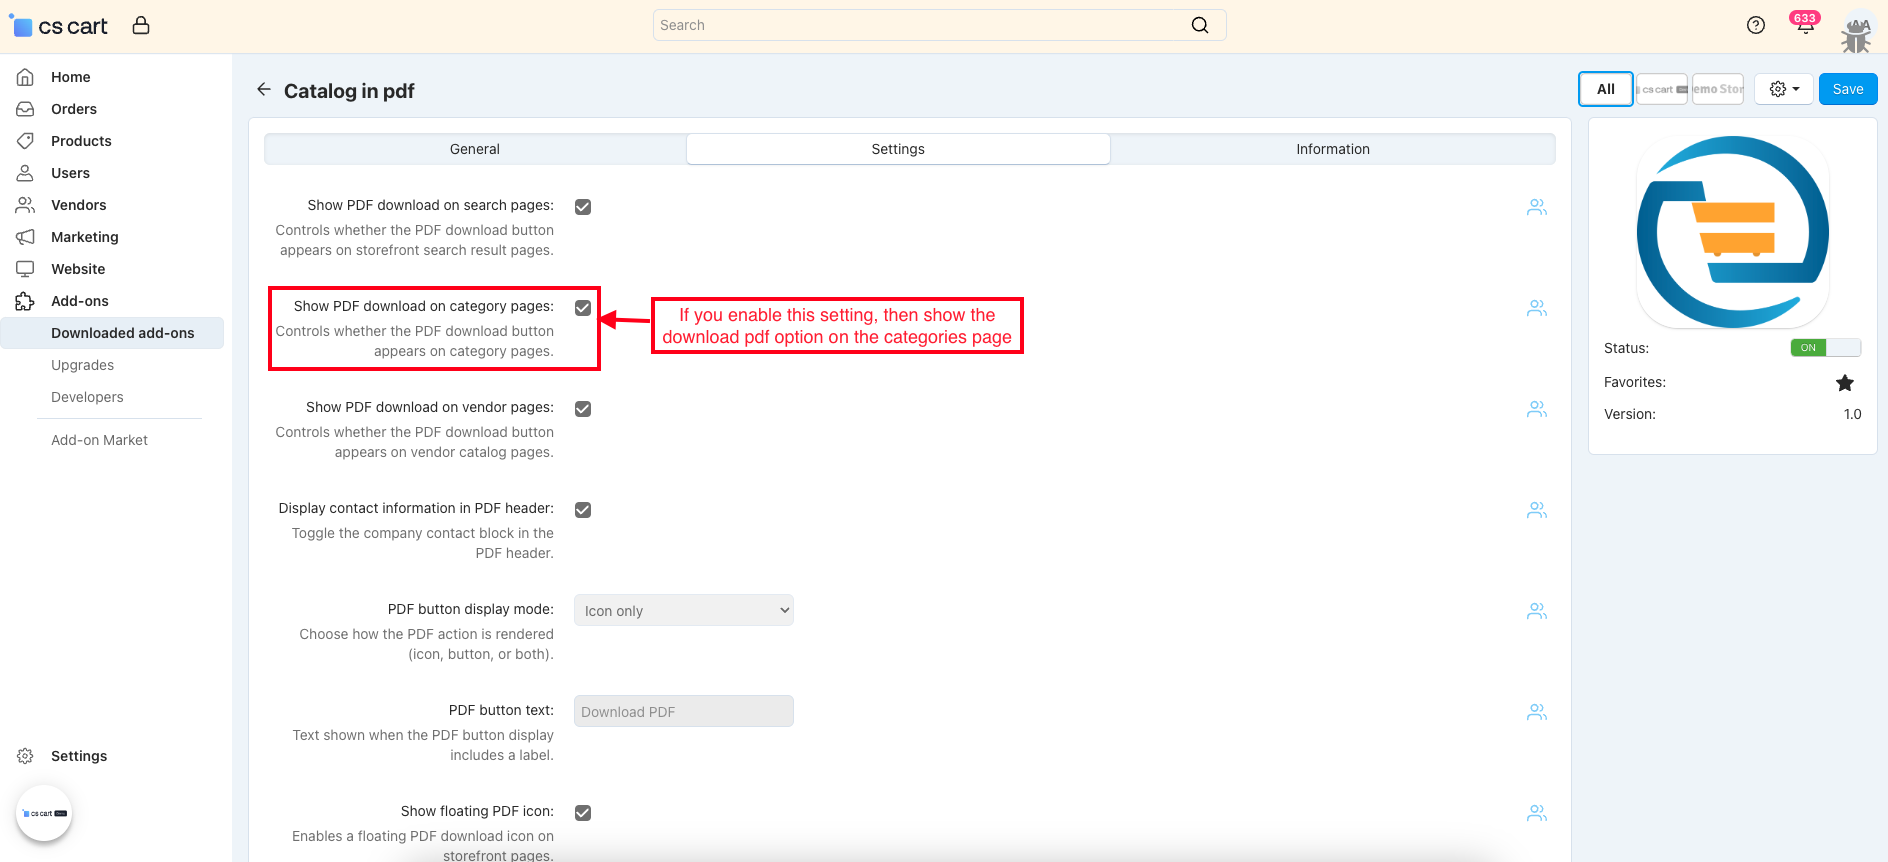Open the PDF button display mode dropdown

683,611
